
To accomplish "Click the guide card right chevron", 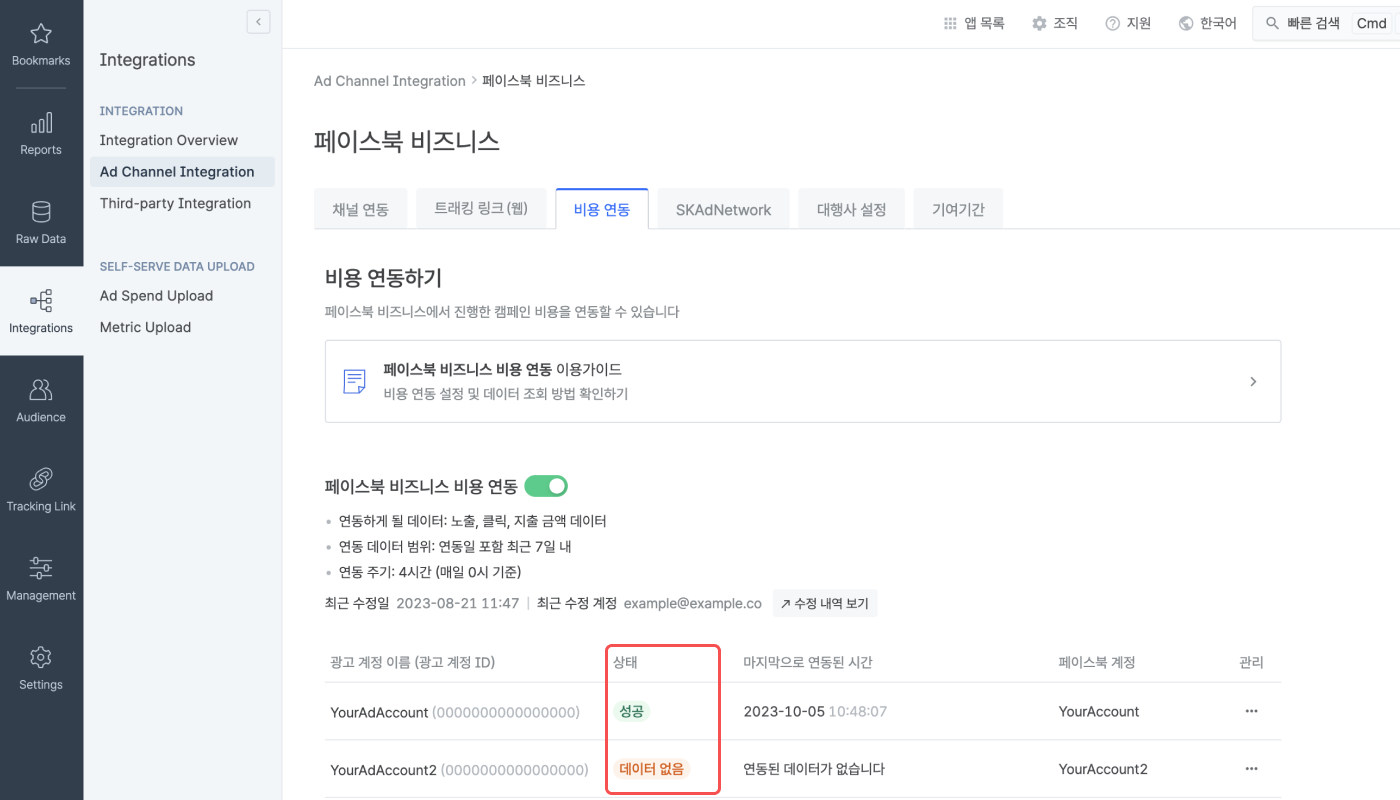I will [x=1253, y=381].
